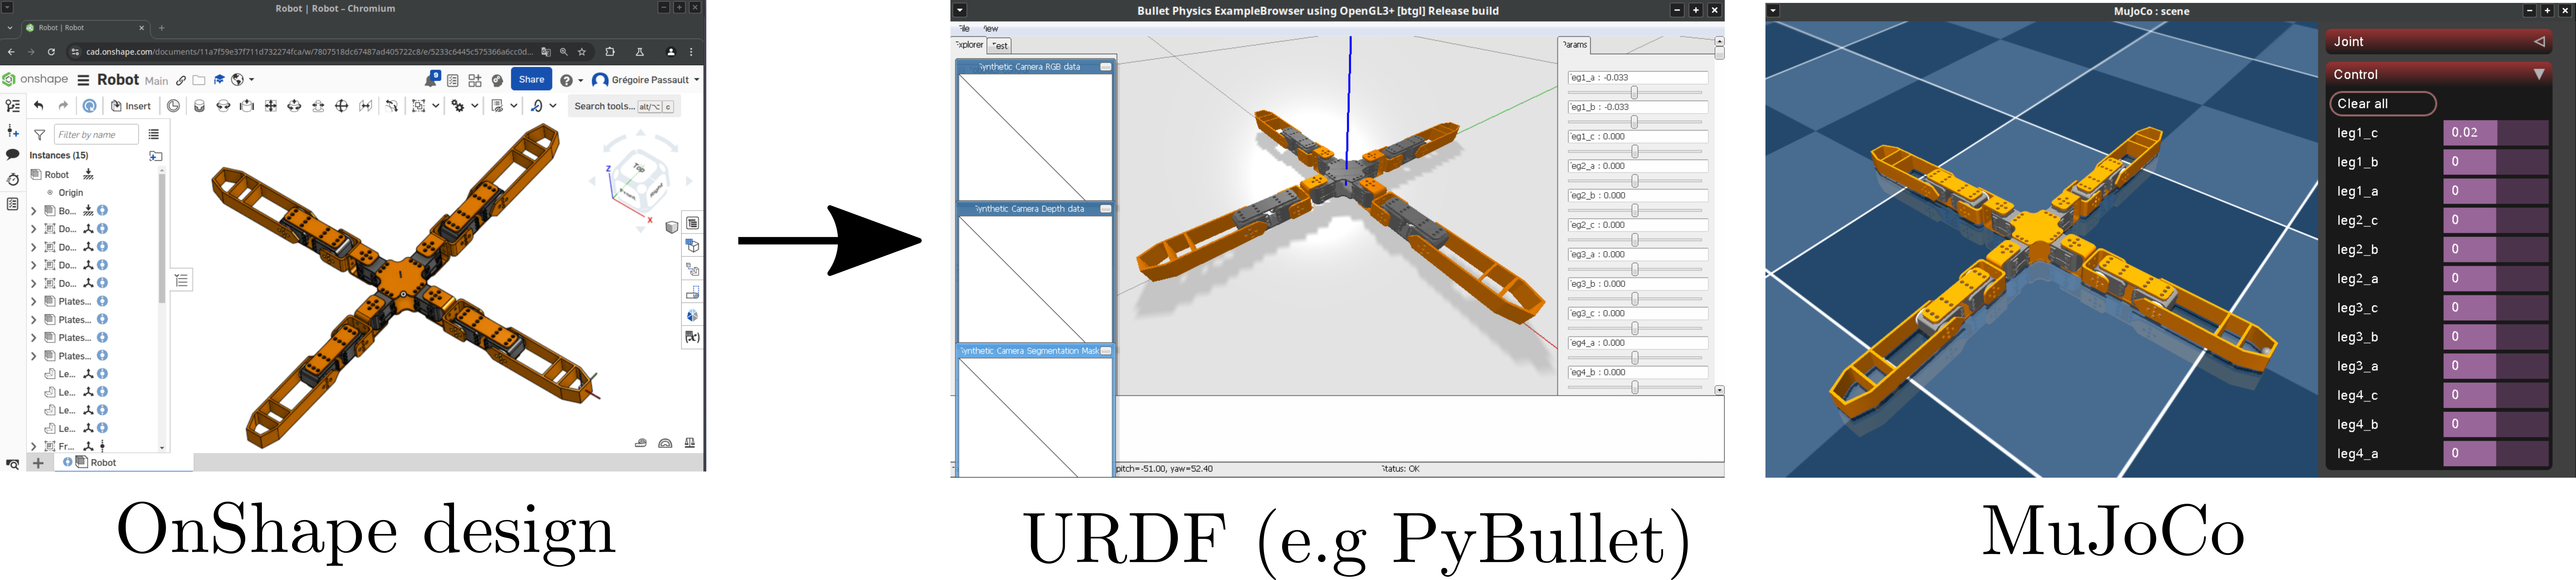Image resolution: width=2576 pixels, height=580 pixels.
Task: Click the App Store grid icon
Action: (475, 80)
